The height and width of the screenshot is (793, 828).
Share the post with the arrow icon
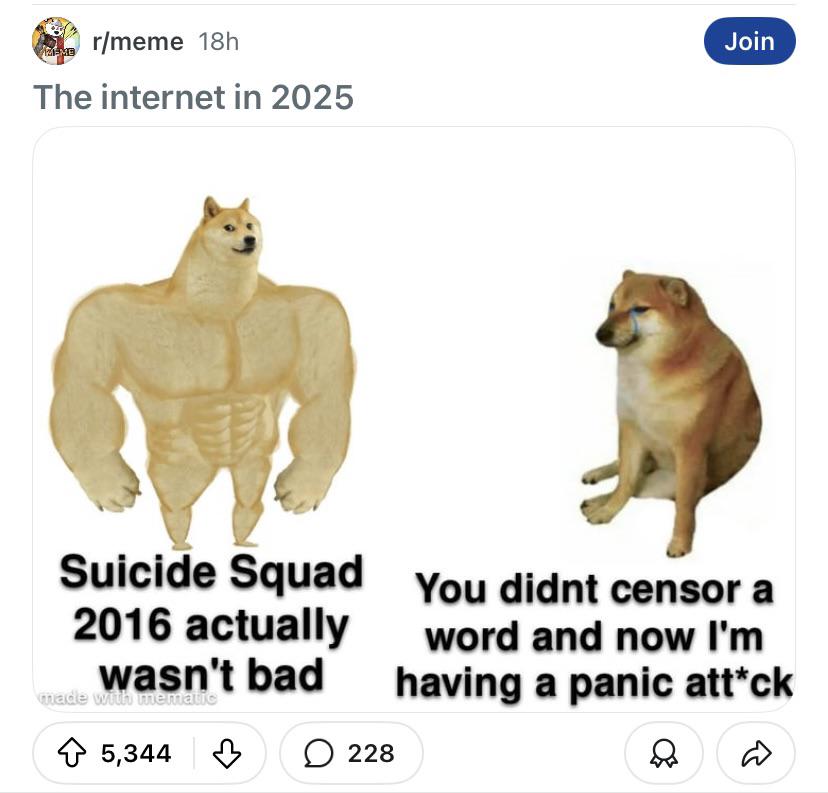click(756, 753)
